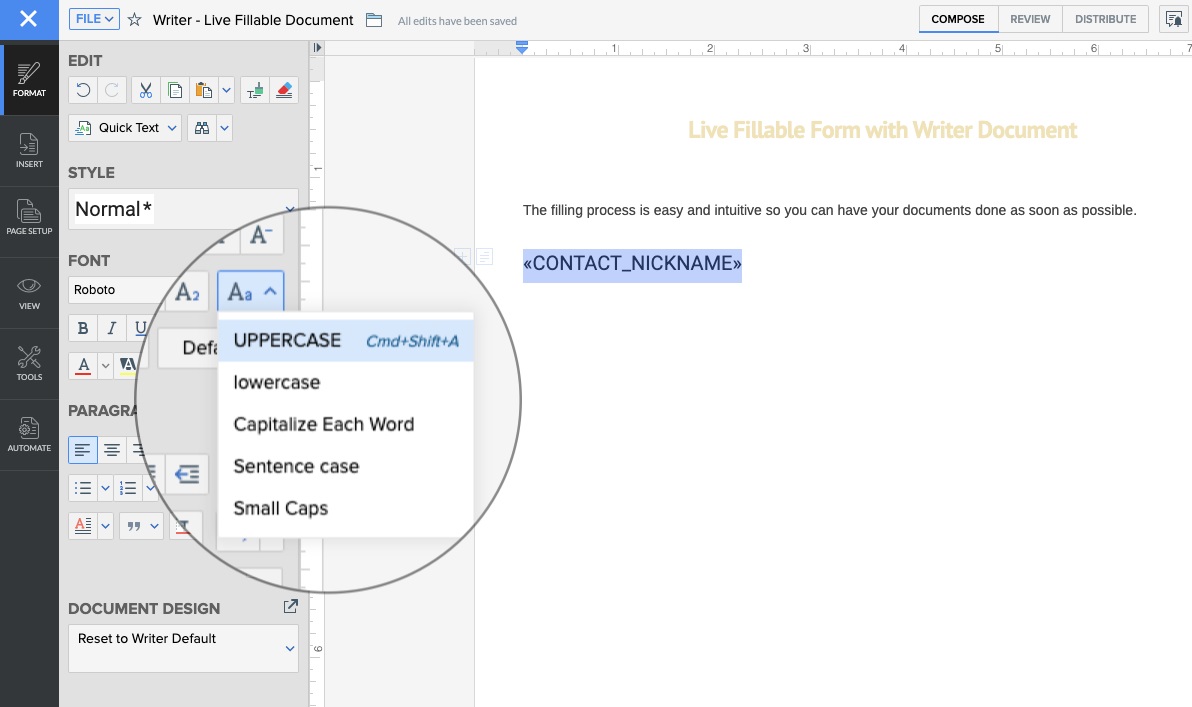The height and width of the screenshot is (707, 1192).
Task: Click the Redo arrow icon
Action: point(112,90)
